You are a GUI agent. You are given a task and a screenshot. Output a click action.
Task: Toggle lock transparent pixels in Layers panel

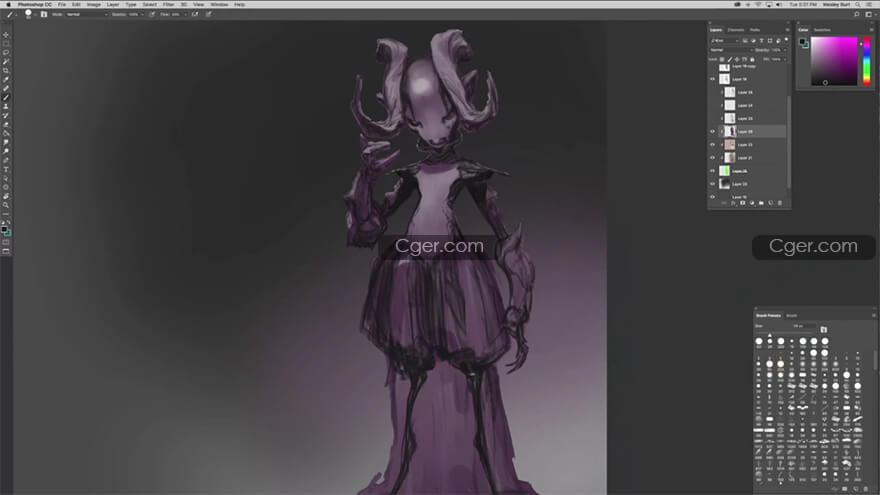point(722,59)
